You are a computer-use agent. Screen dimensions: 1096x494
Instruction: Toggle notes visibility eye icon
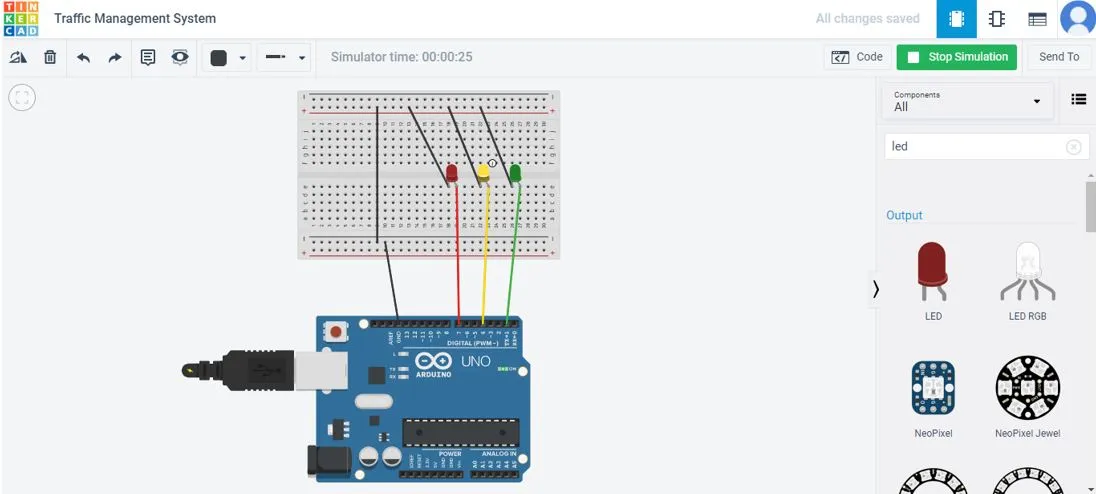pos(180,57)
